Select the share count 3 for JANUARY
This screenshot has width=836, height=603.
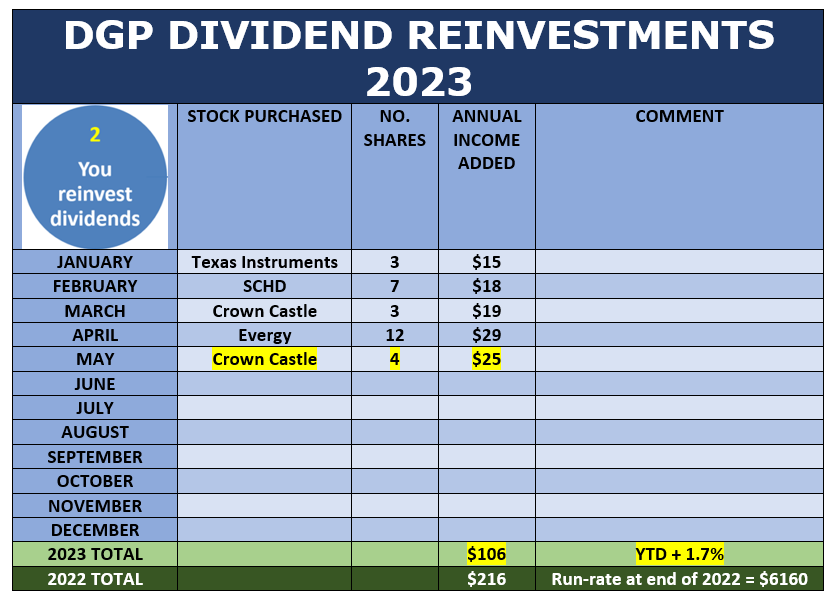coord(395,262)
